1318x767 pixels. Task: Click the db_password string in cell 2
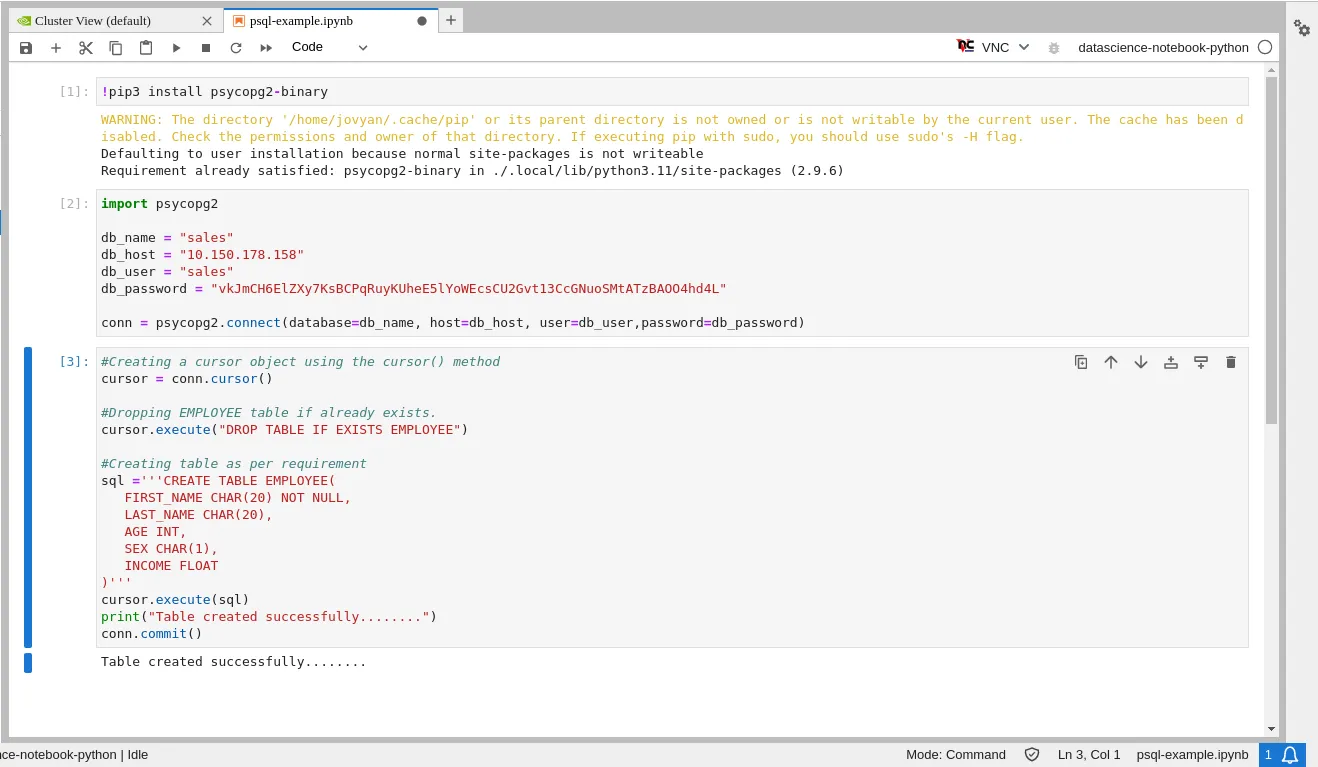468,289
